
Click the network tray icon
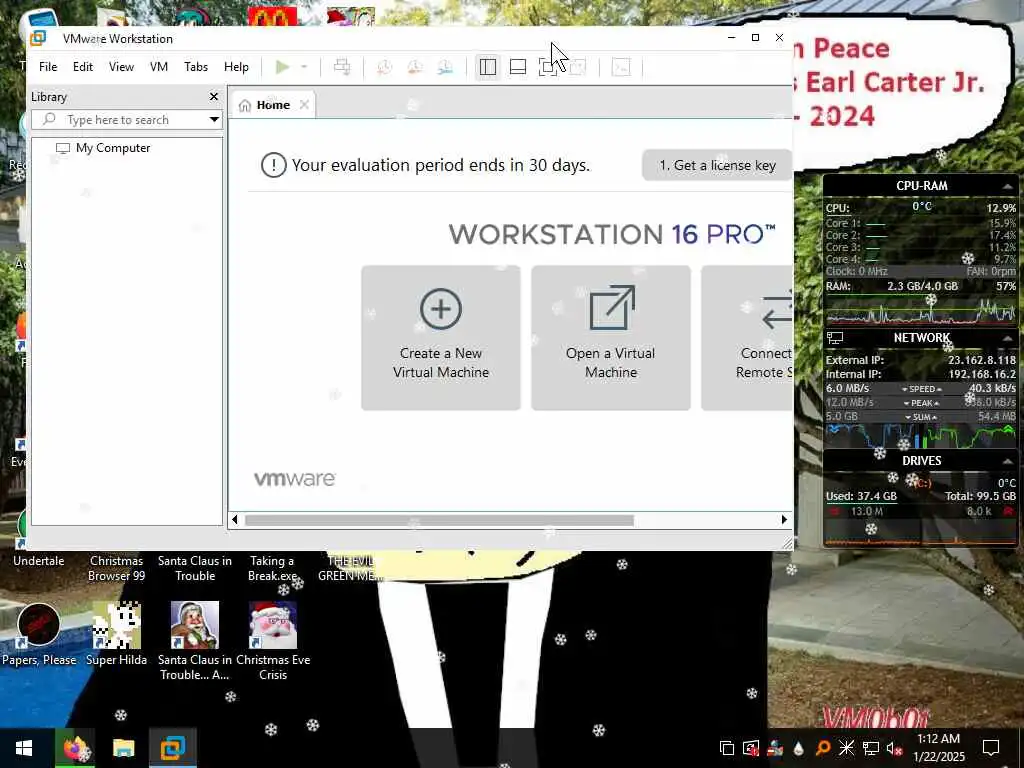pyautogui.click(x=870, y=748)
